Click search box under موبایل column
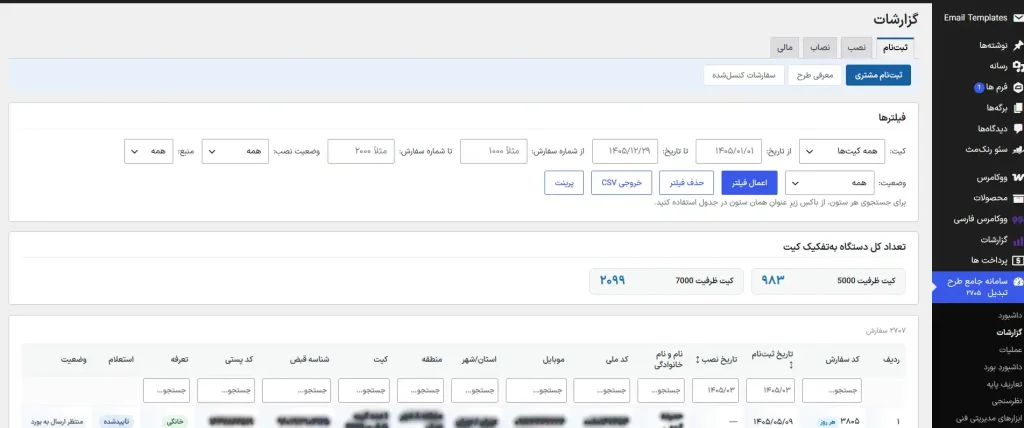The height and width of the screenshot is (428, 1024). click(536, 390)
